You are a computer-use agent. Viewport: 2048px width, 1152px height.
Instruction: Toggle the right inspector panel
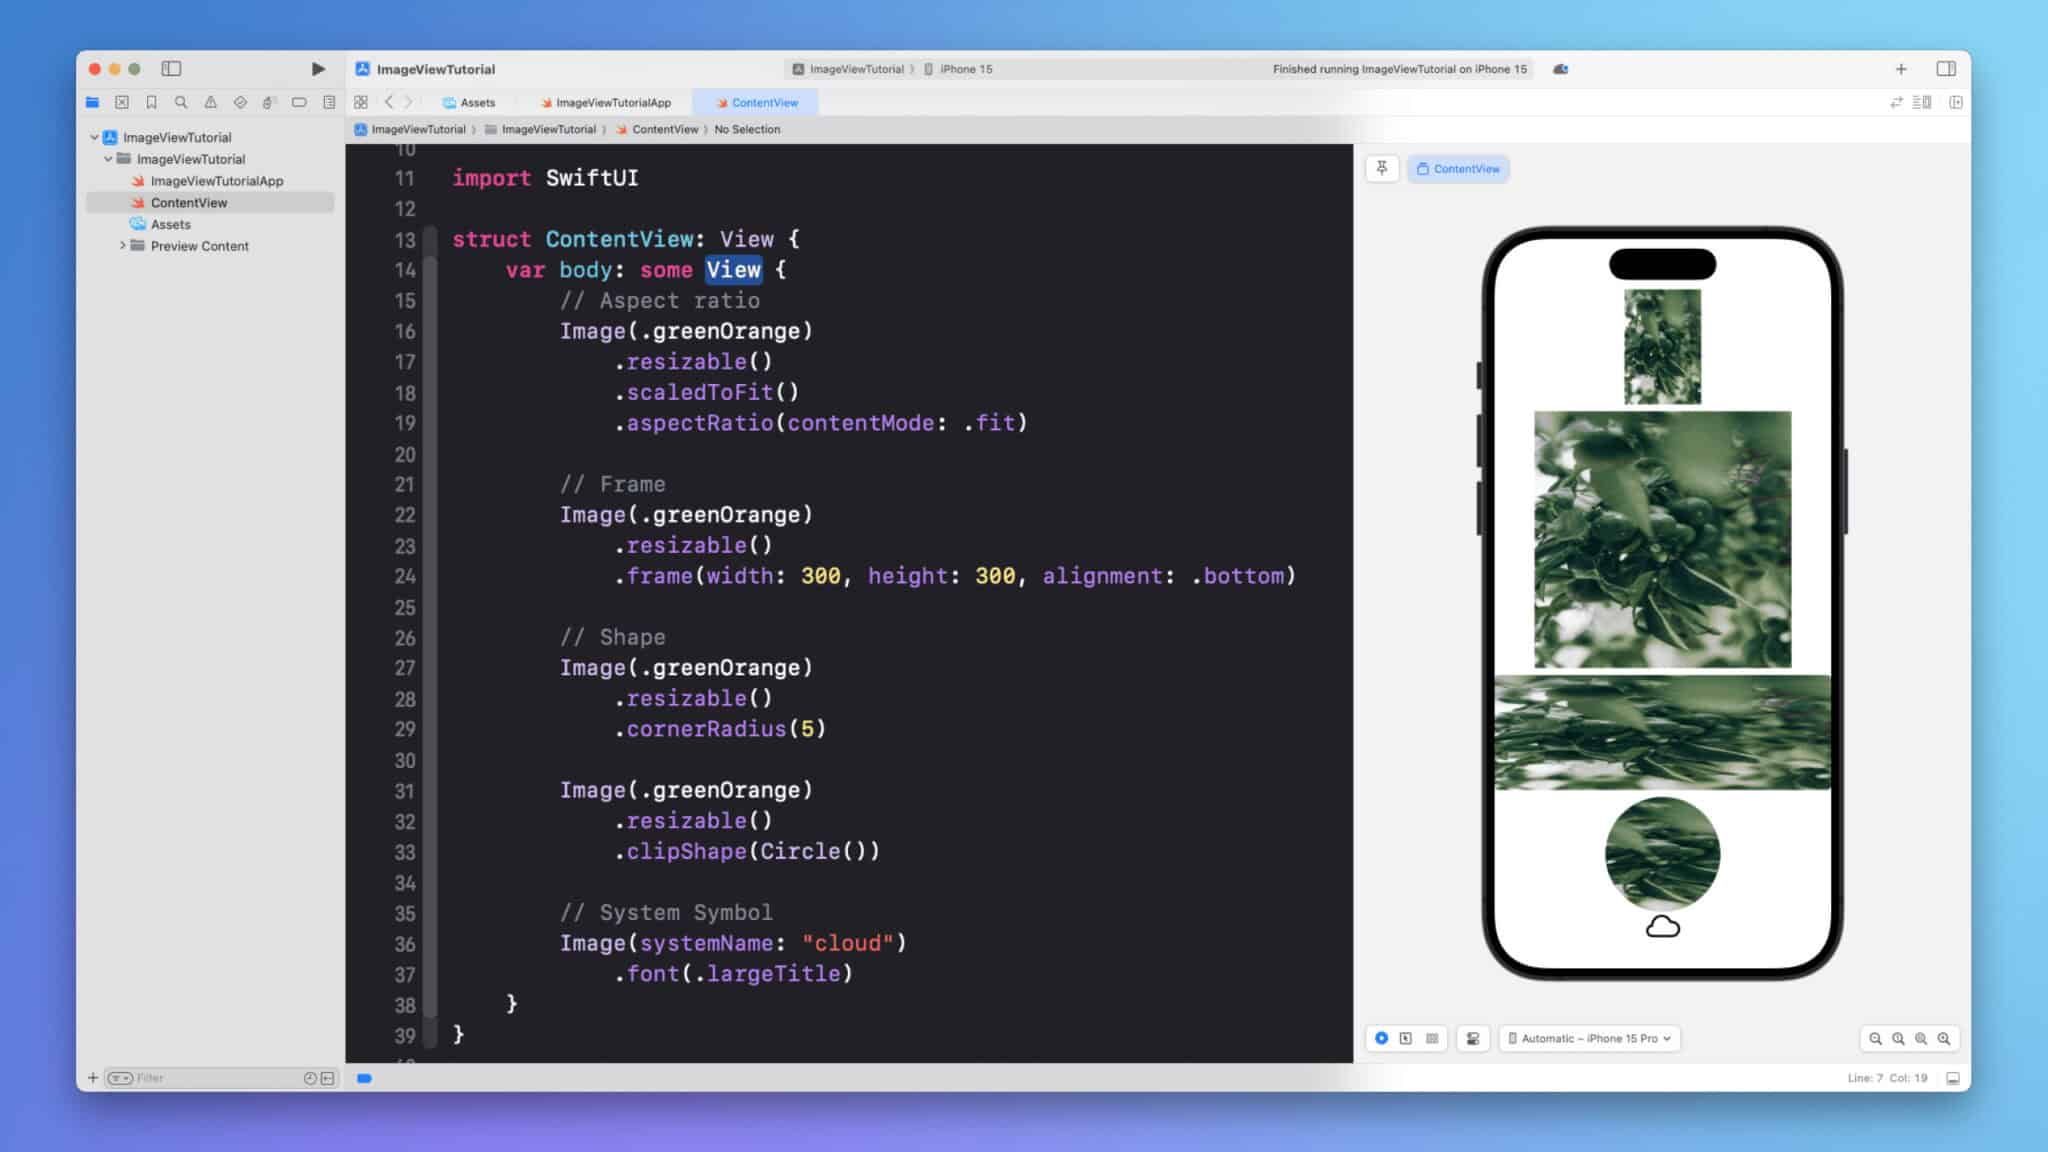[1945, 69]
